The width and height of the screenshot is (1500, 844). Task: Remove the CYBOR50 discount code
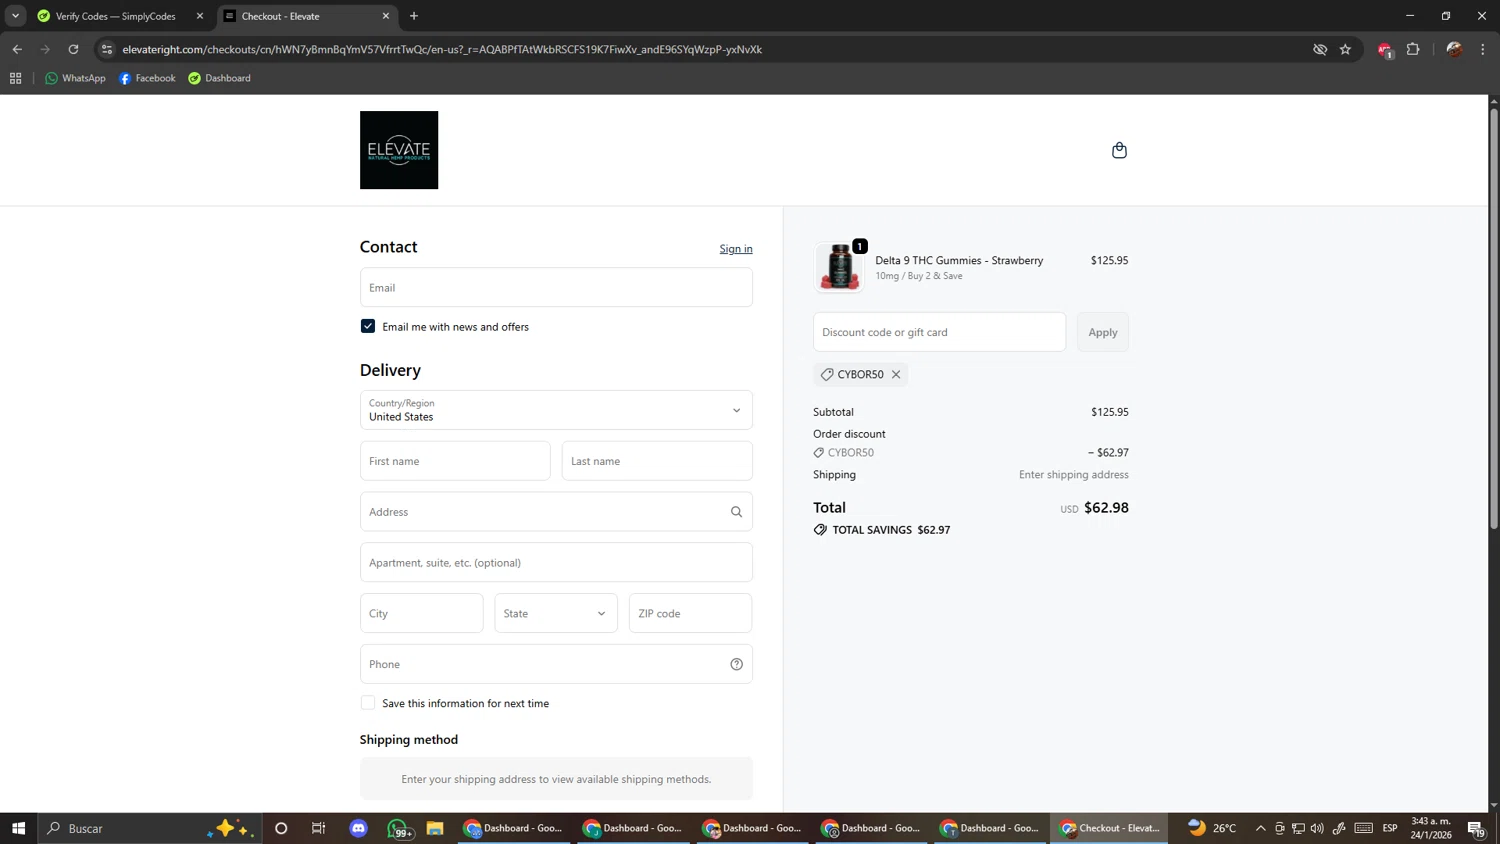pos(896,374)
